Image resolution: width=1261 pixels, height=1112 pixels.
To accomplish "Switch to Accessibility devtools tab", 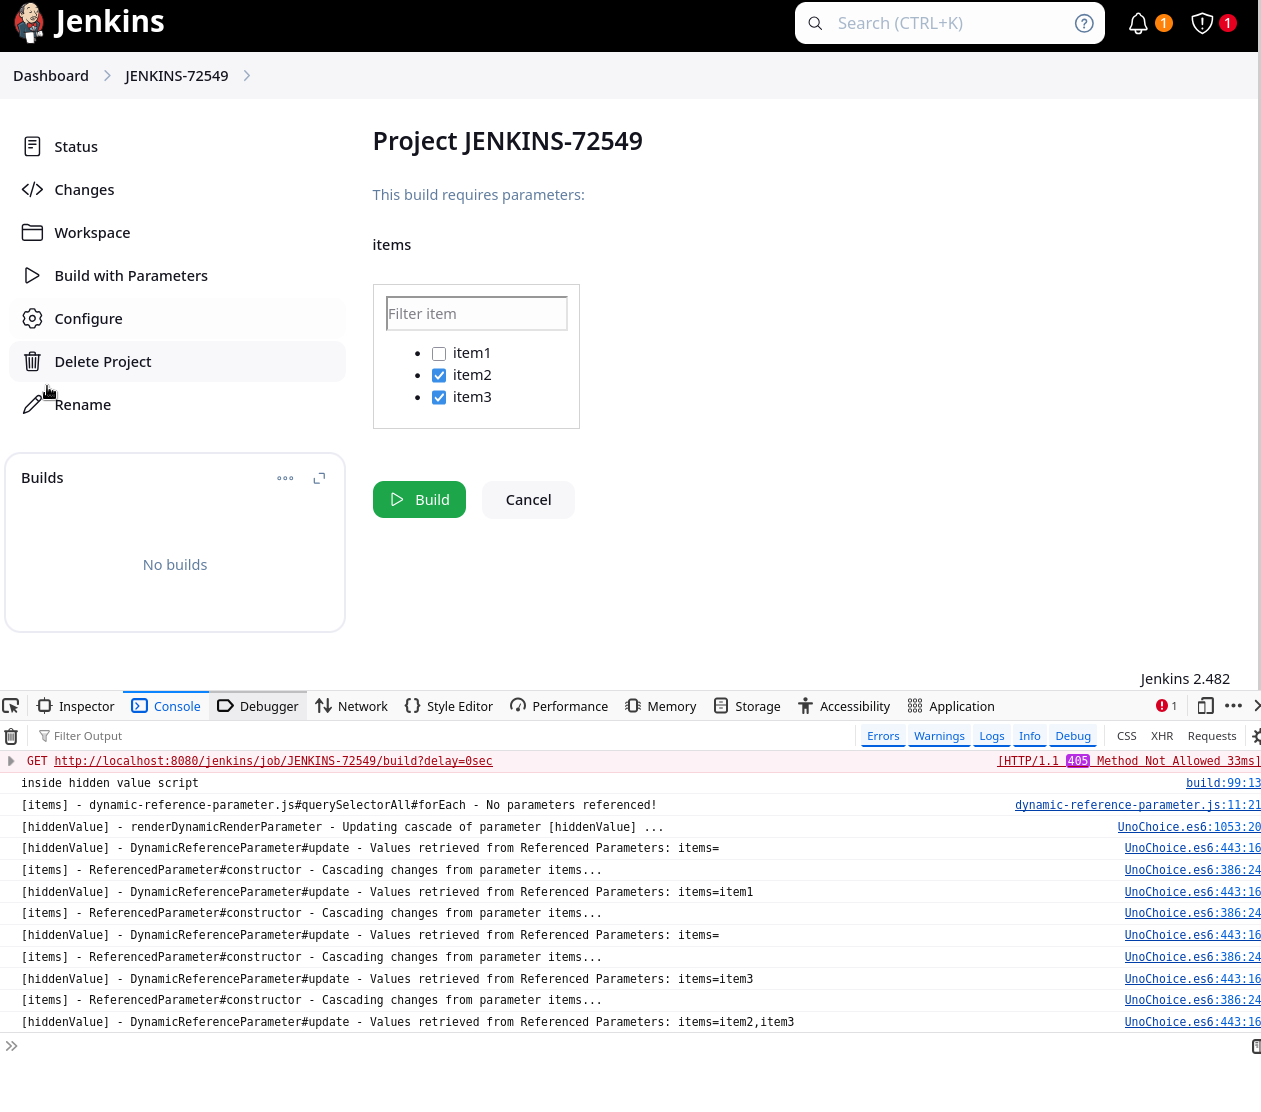I will pos(843,706).
